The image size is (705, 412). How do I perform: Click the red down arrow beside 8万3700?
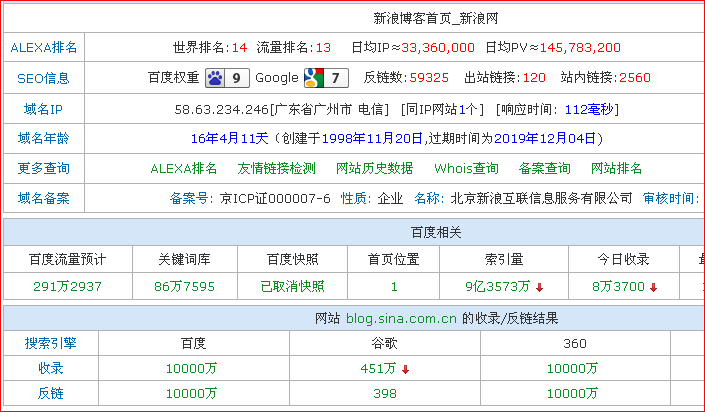point(654,287)
